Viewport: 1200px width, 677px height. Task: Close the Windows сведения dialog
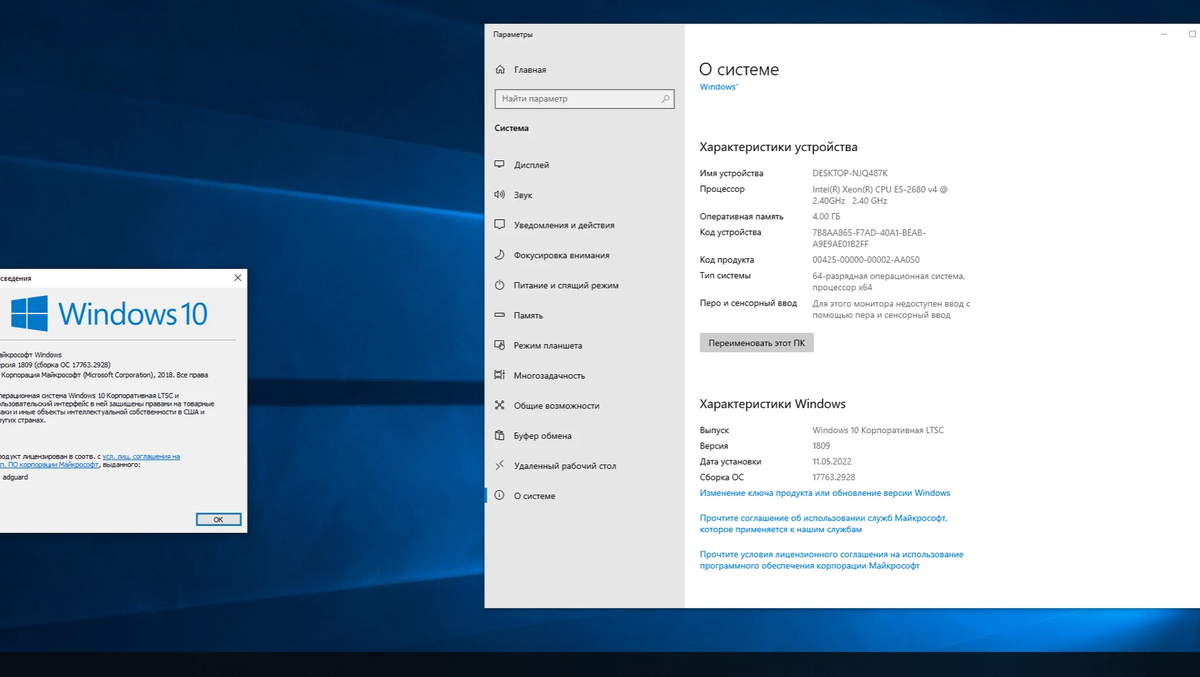coord(237,277)
